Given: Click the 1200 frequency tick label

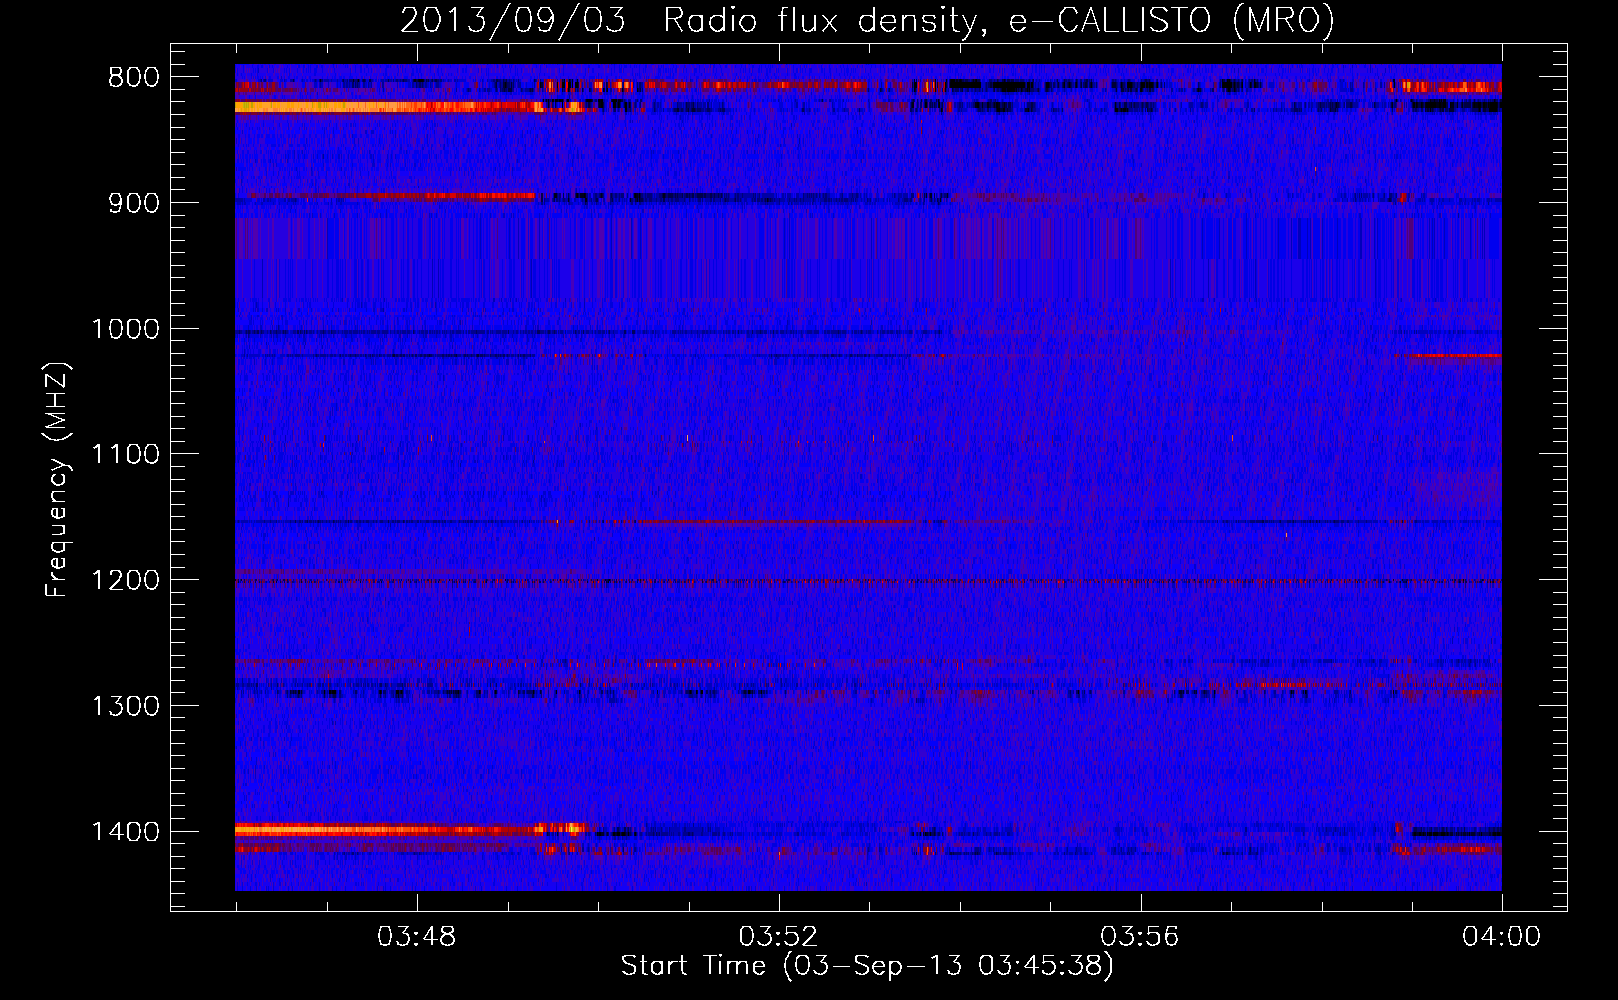Looking at the screenshot, I should coord(125,581).
